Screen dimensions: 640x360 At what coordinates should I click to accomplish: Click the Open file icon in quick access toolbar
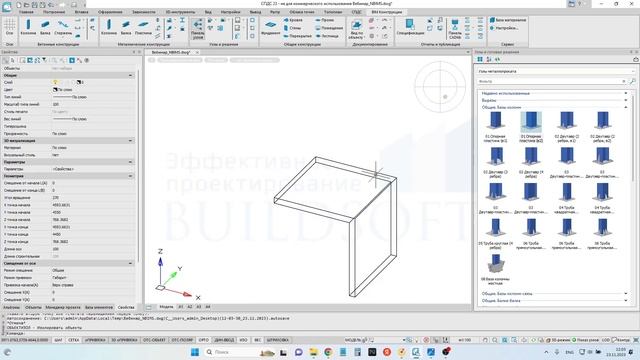27,4
